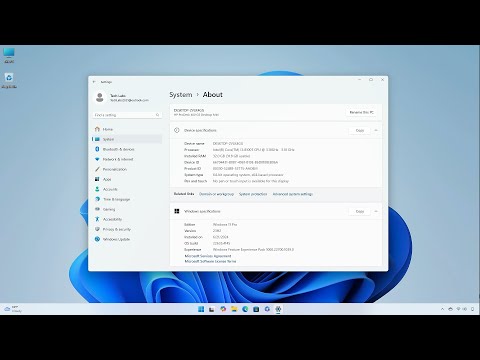Open File Explorer from the taskbar
This screenshot has height=360, width=480.
(x=234, y=309)
